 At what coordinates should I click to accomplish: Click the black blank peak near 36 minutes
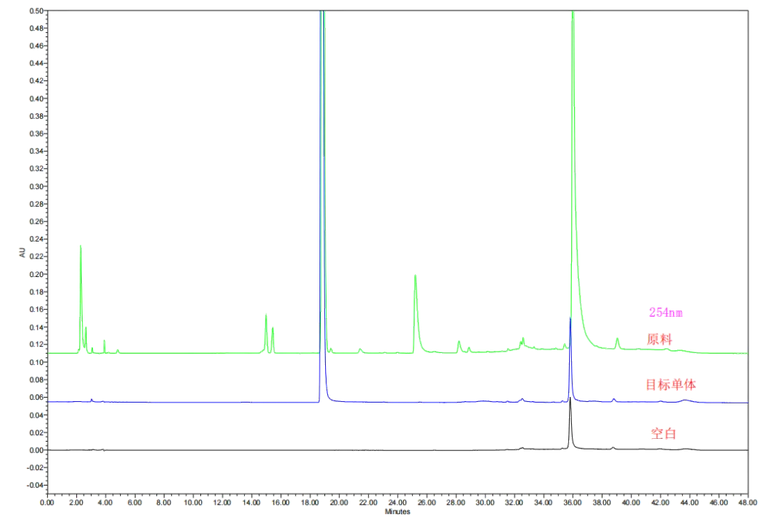click(x=570, y=404)
